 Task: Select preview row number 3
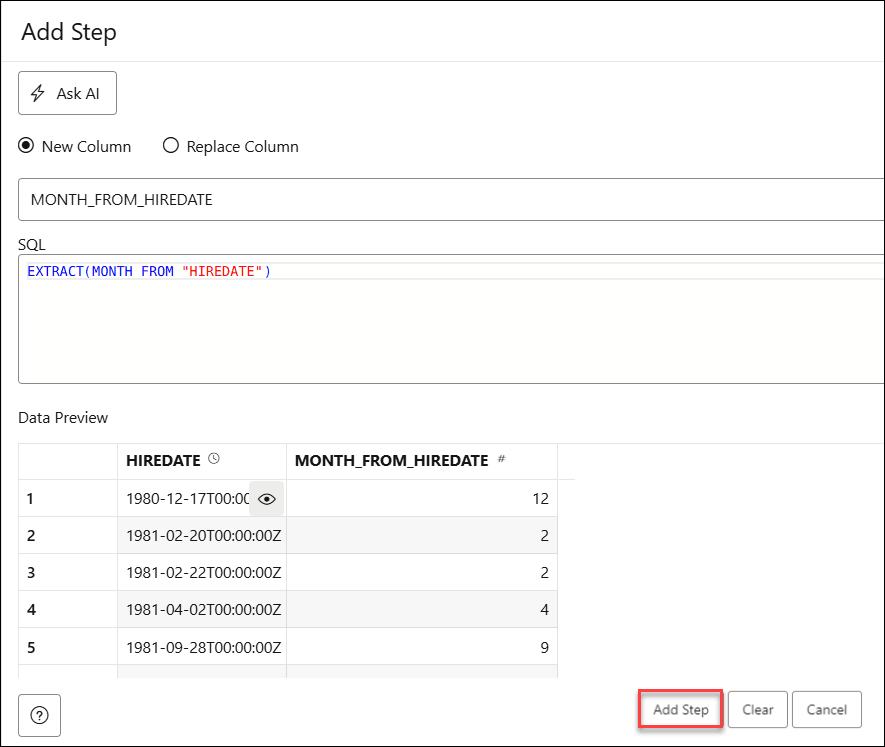pyautogui.click(x=31, y=572)
